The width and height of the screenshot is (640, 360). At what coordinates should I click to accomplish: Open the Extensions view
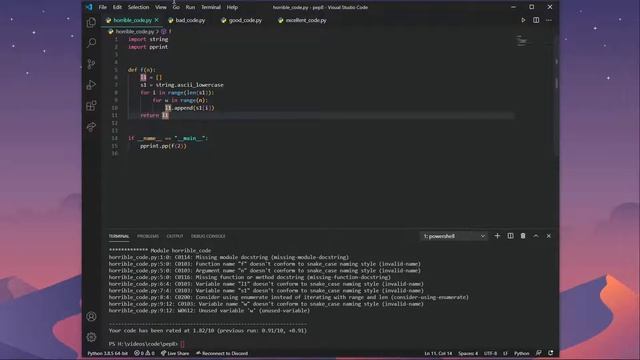point(91,106)
